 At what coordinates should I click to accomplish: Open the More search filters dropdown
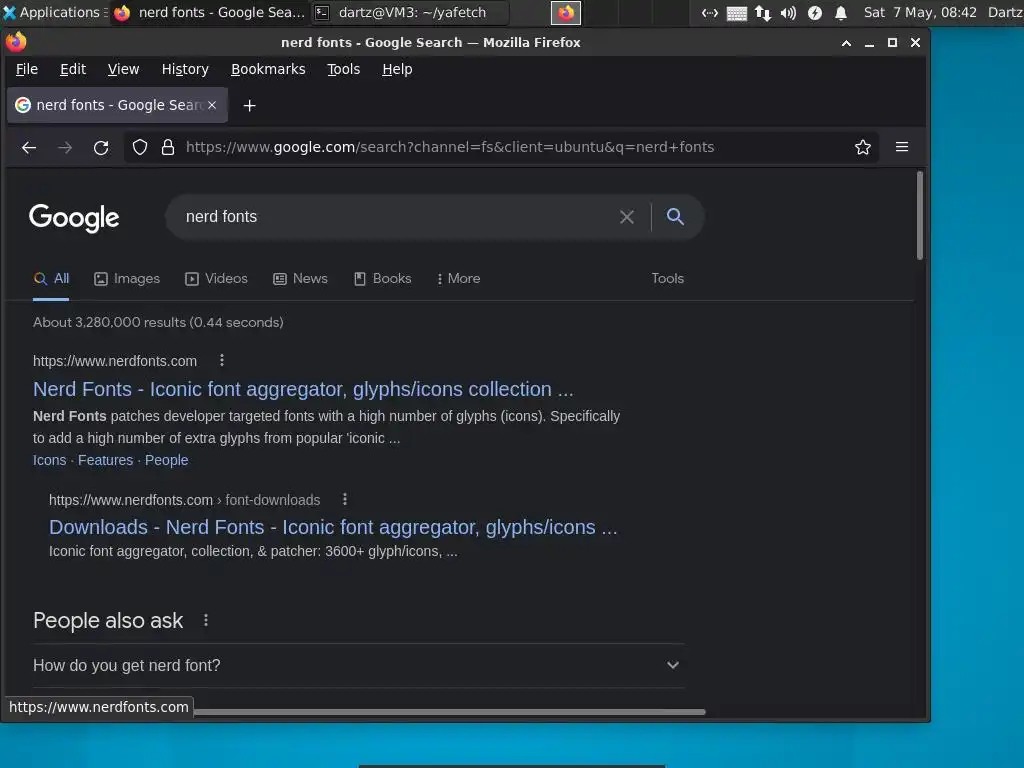tap(458, 279)
